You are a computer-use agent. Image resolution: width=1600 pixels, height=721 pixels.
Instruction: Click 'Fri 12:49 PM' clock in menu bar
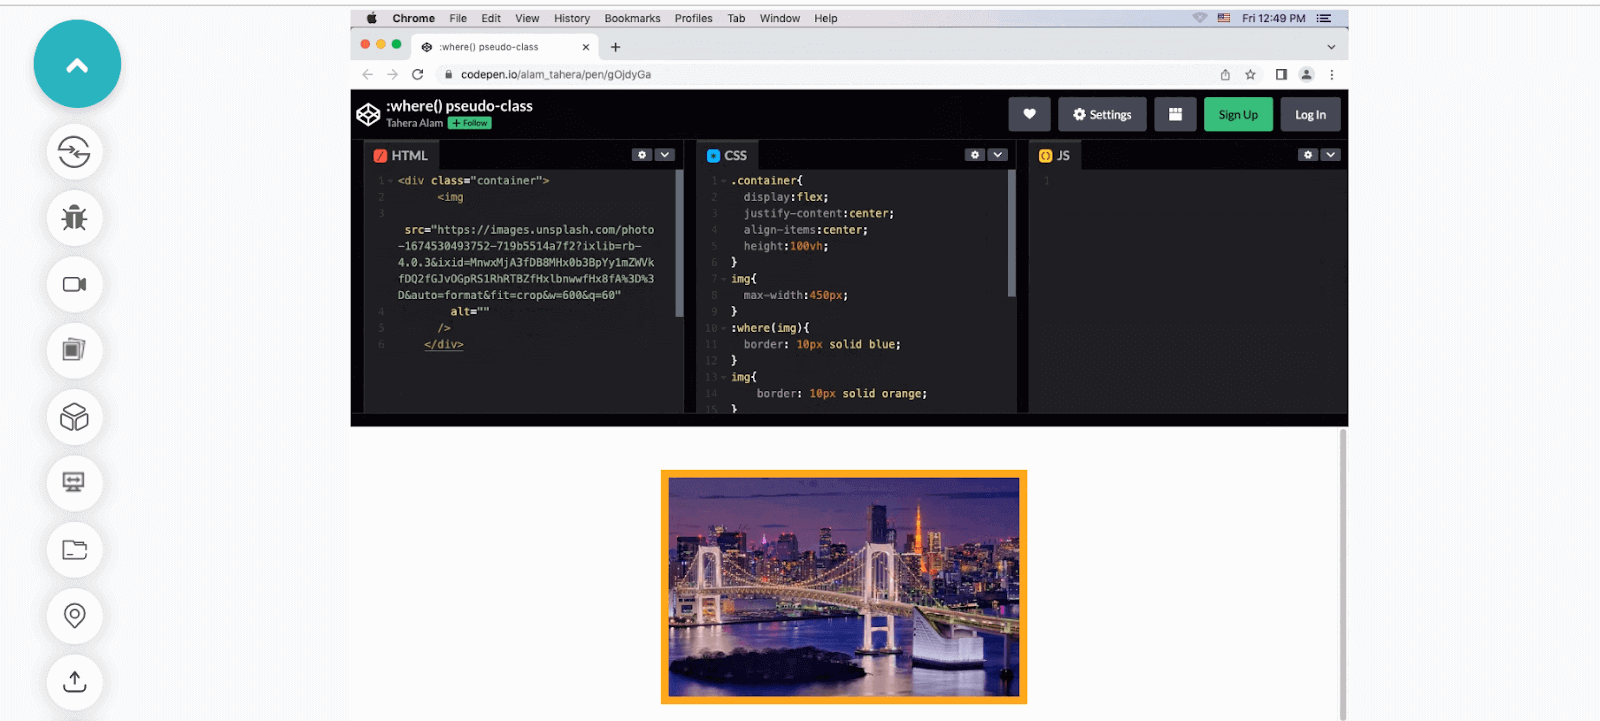1274,18
